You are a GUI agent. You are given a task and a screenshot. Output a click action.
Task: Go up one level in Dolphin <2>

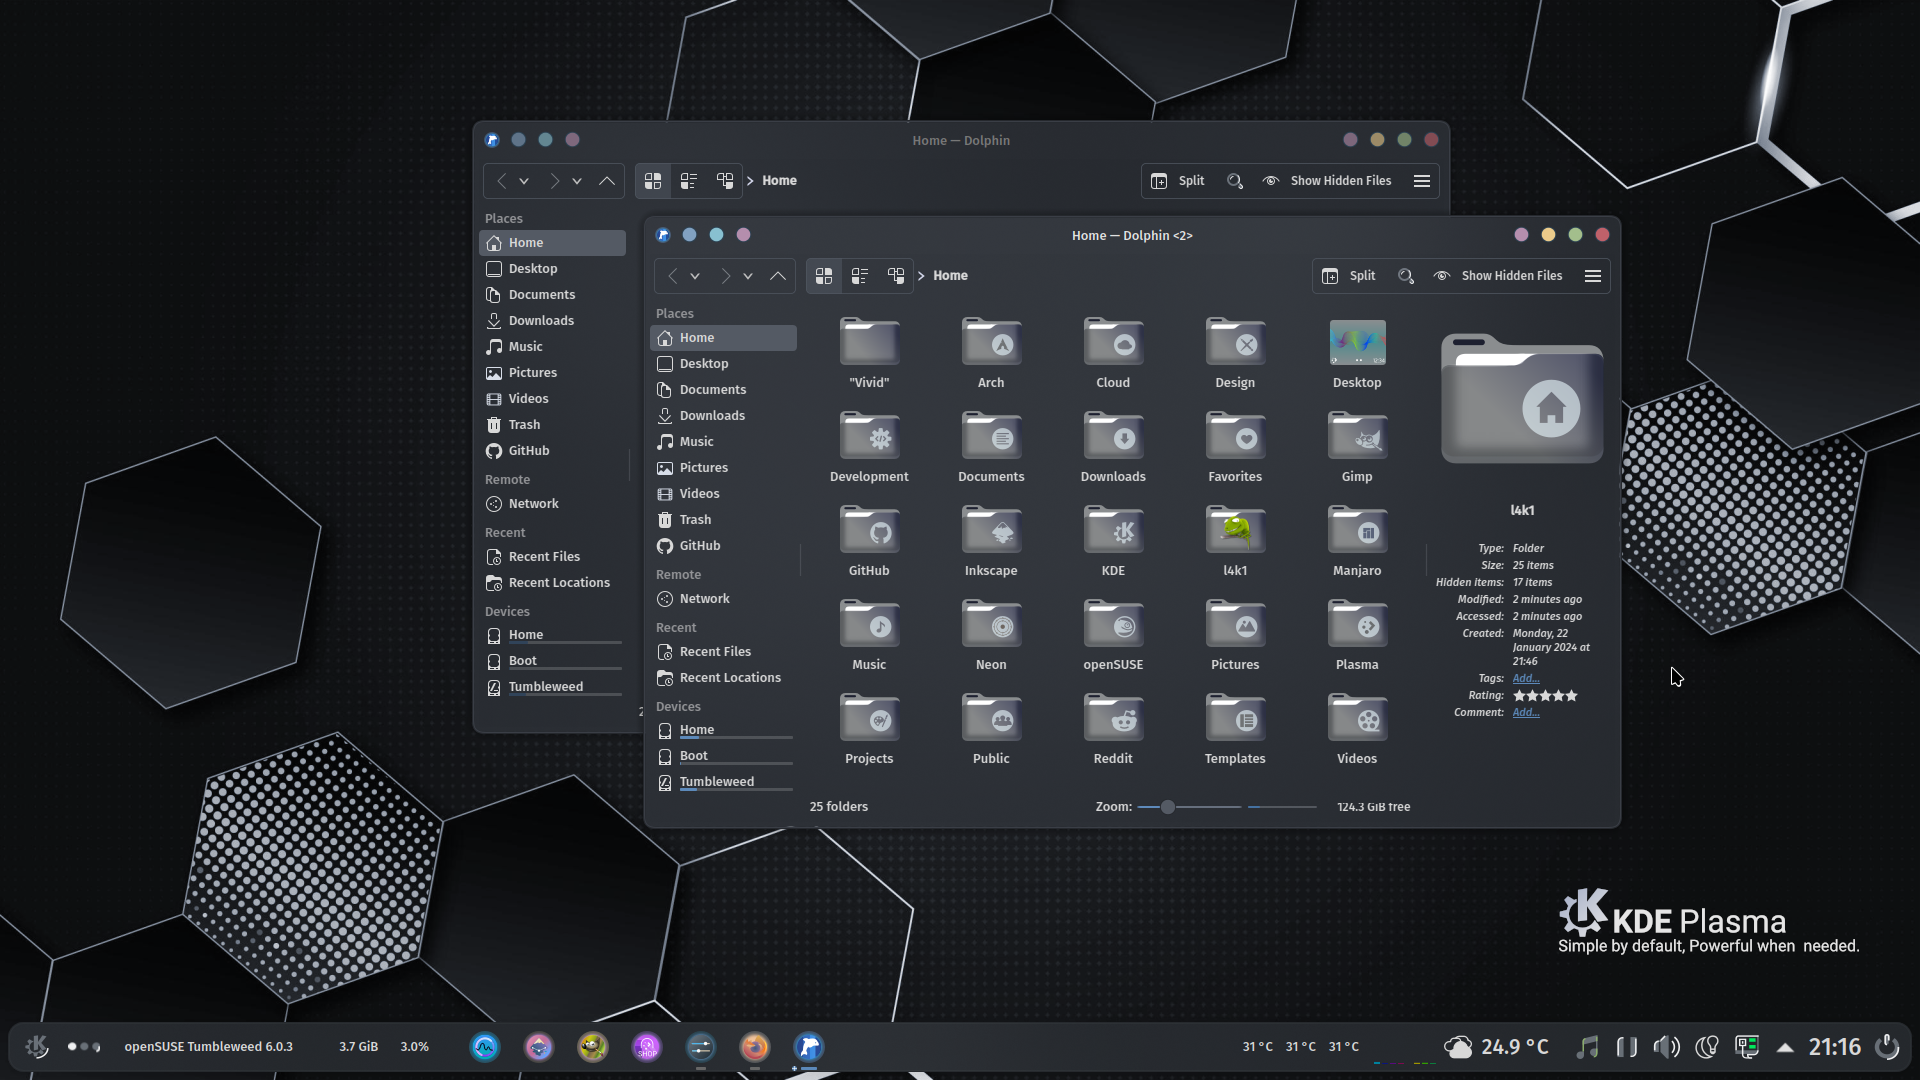coord(778,276)
